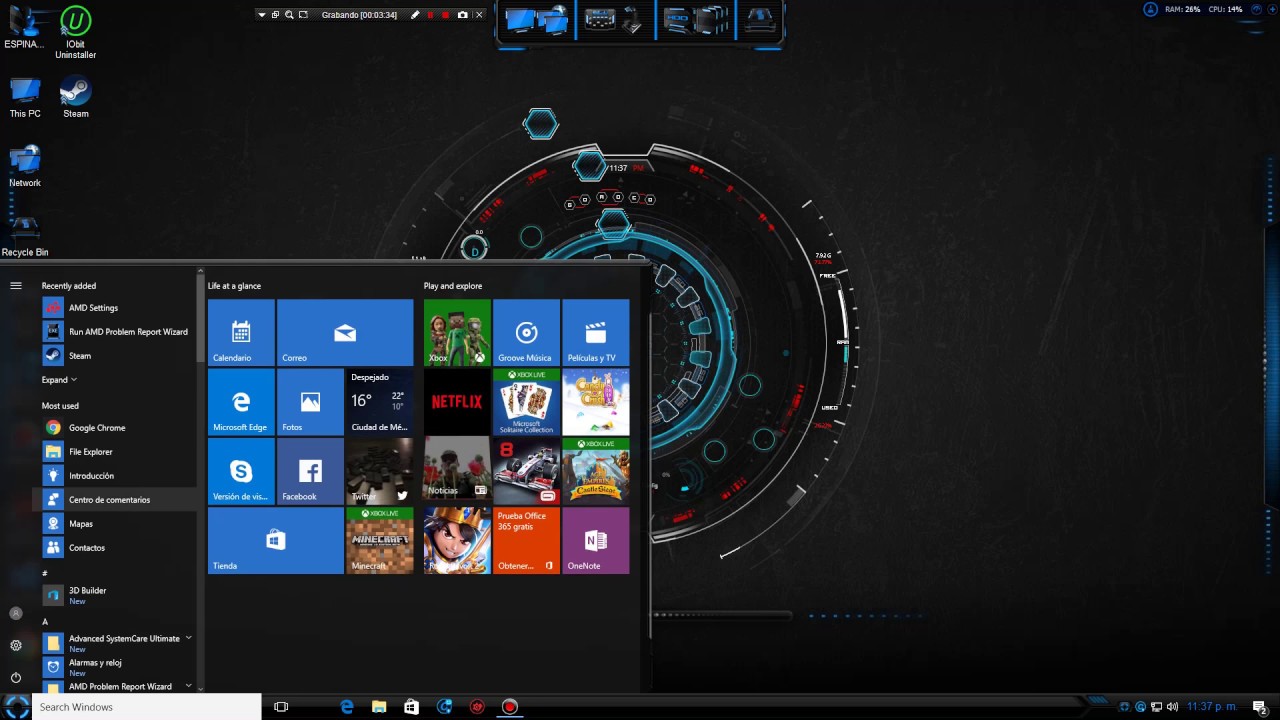This screenshot has height=720, width=1280.
Task: Open the recorder toolbar dropdown arrow
Action: pos(262,15)
